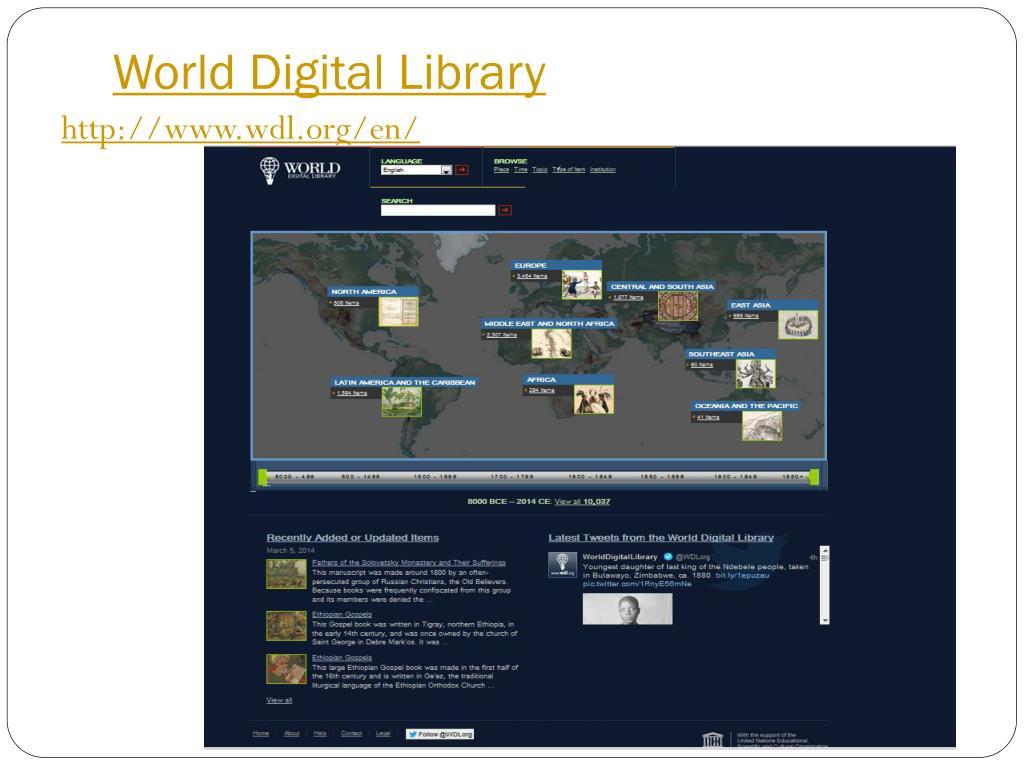The height and width of the screenshot is (768, 1024).
Task: Click the red search arrow button
Action: point(505,210)
